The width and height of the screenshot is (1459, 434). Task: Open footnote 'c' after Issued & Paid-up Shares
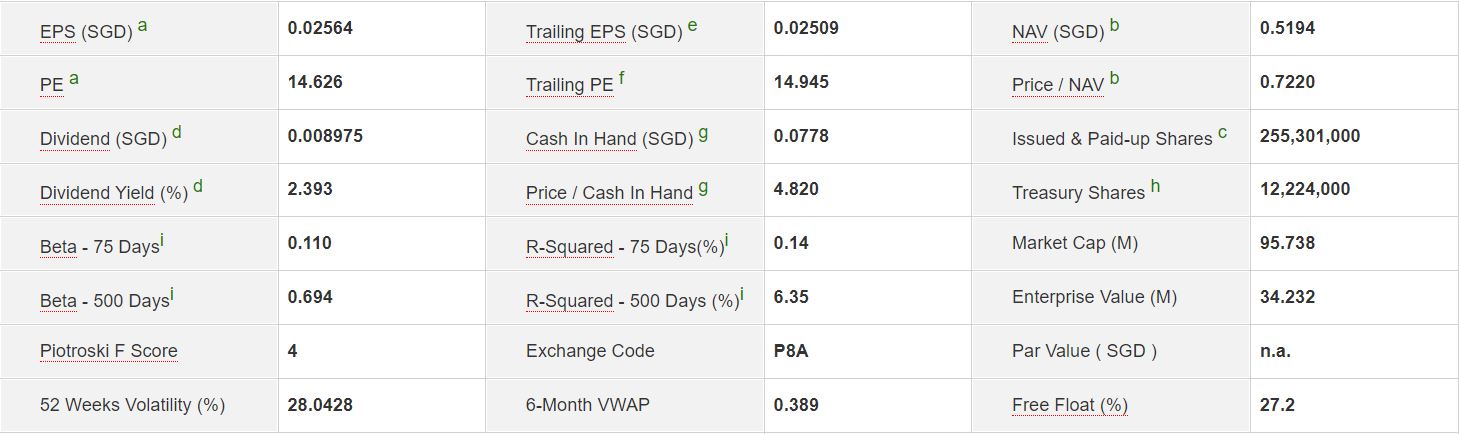tap(1223, 133)
